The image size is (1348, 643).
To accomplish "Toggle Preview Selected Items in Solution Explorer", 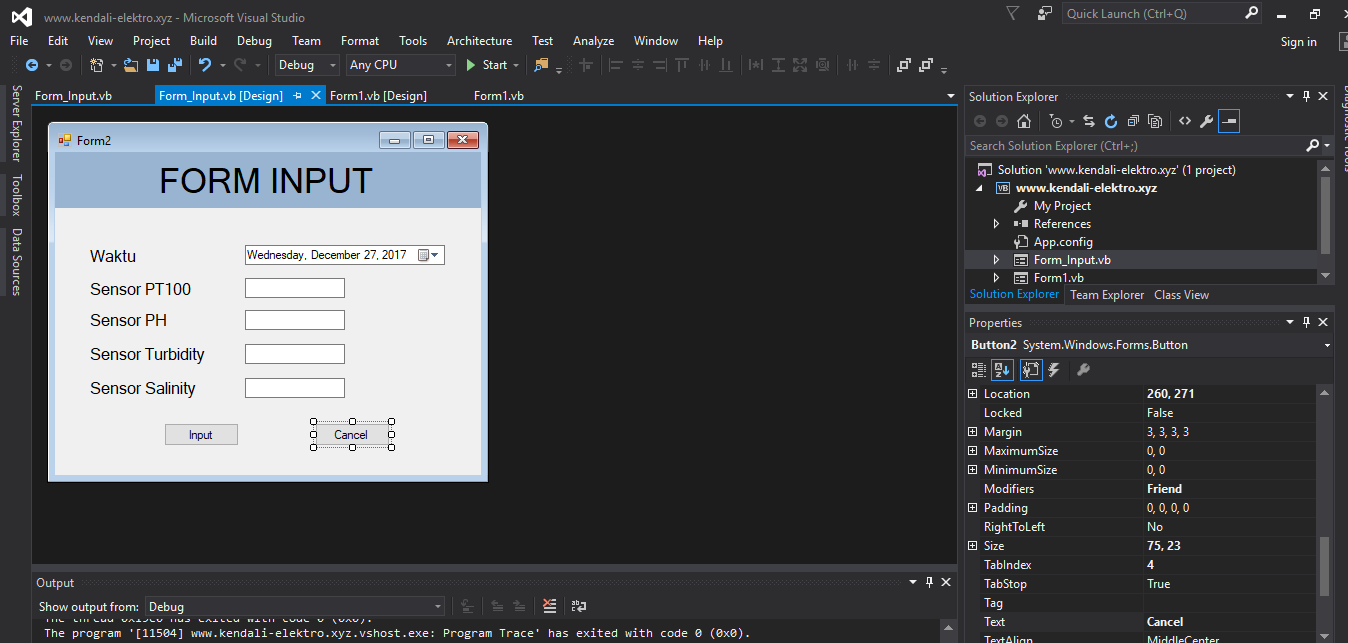I will pyautogui.click(x=1229, y=121).
